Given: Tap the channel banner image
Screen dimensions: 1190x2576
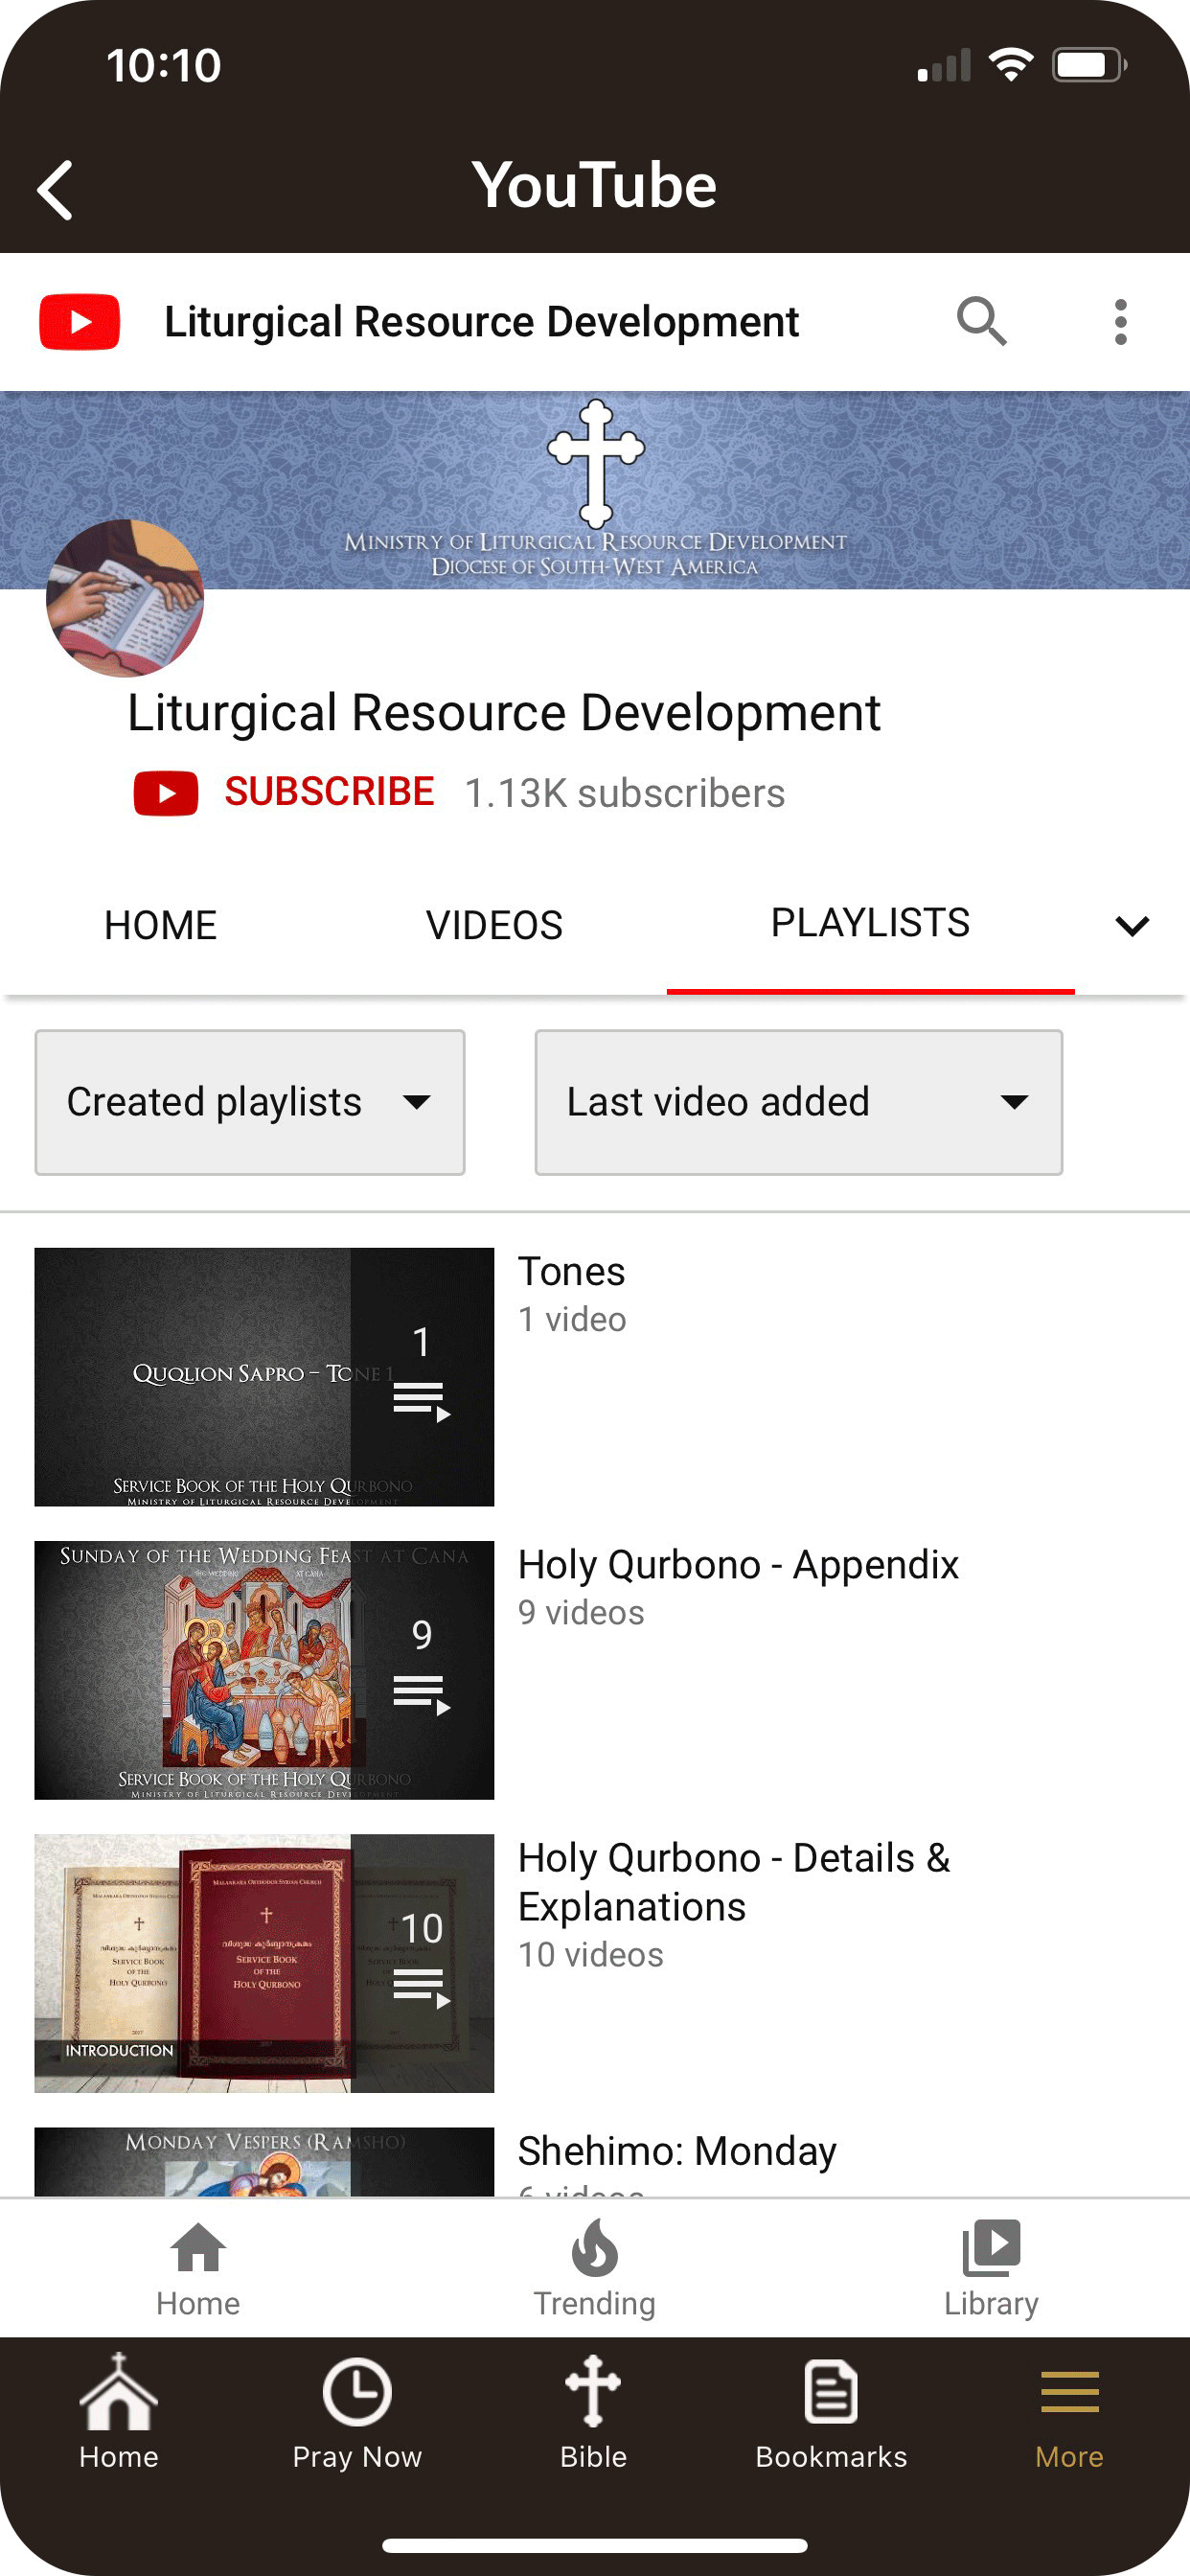Looking at the screenshot, I should coord(595,489).
